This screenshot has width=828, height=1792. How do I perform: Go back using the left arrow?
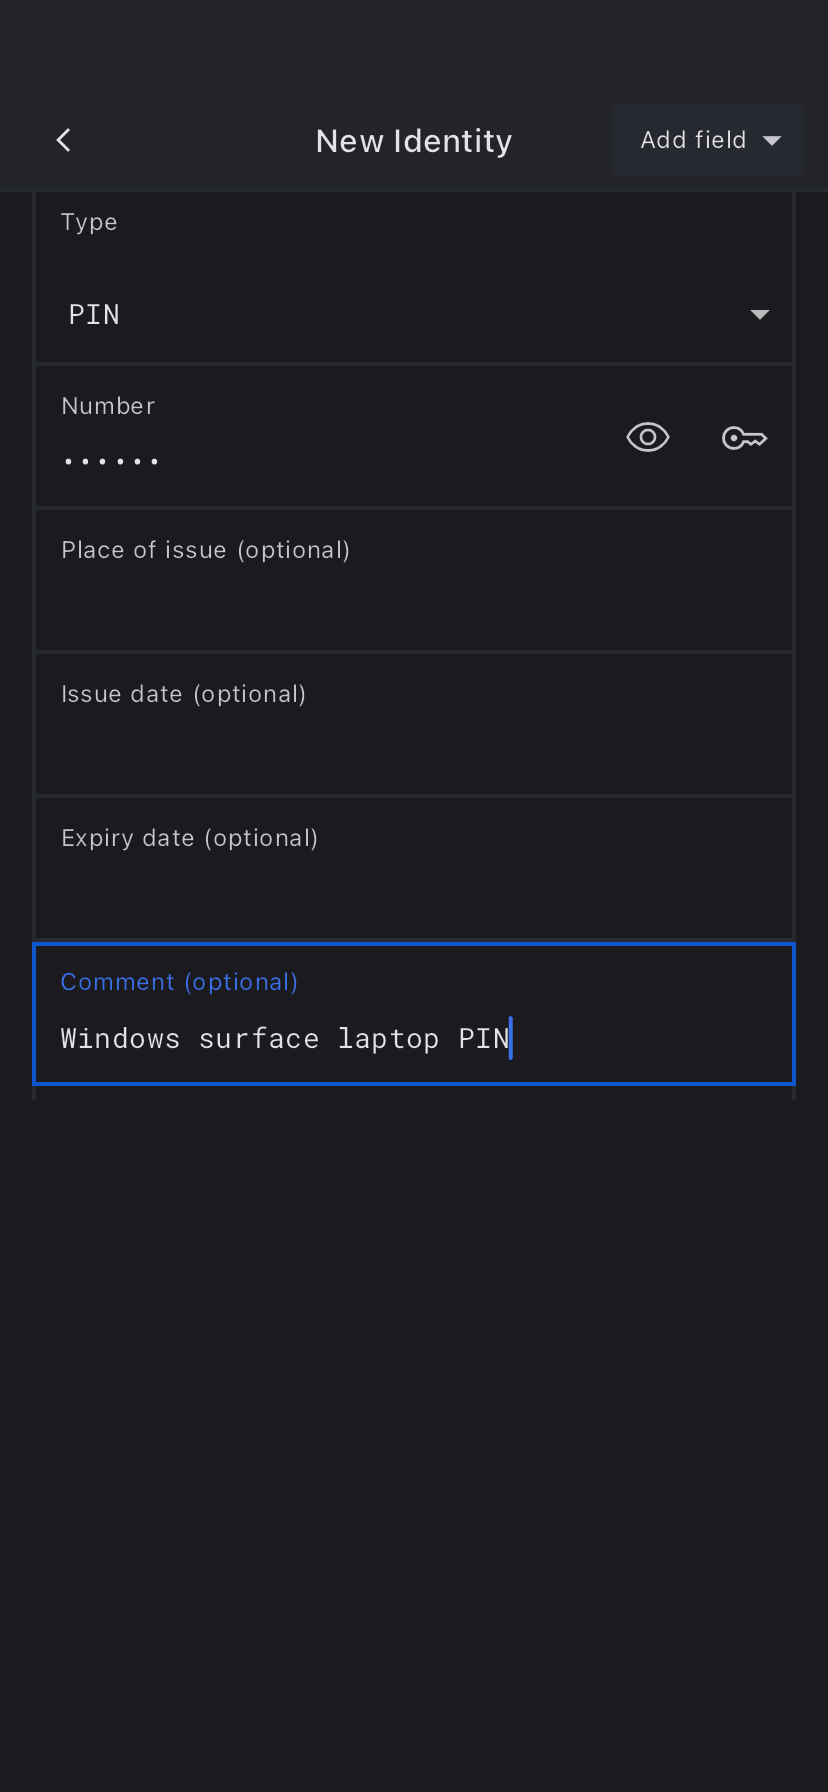[x=64, y=140]
